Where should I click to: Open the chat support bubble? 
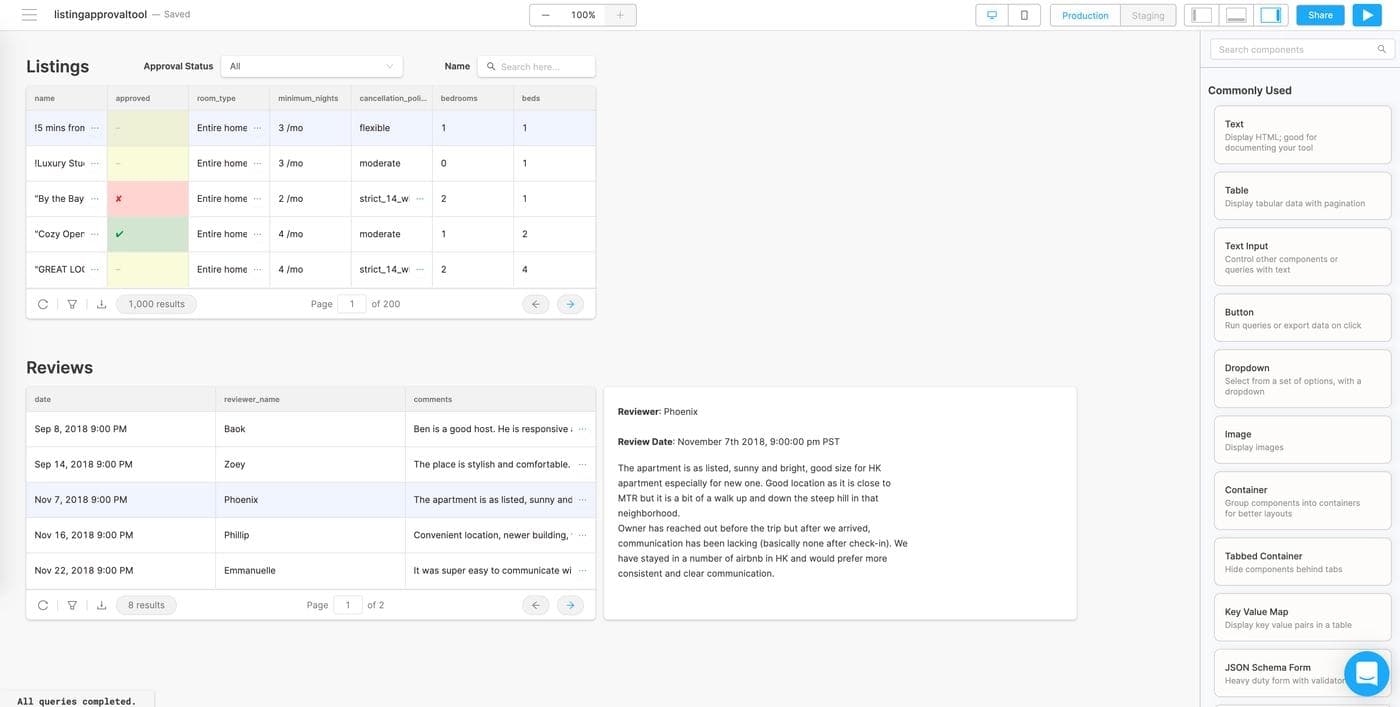pos(1366,673)
